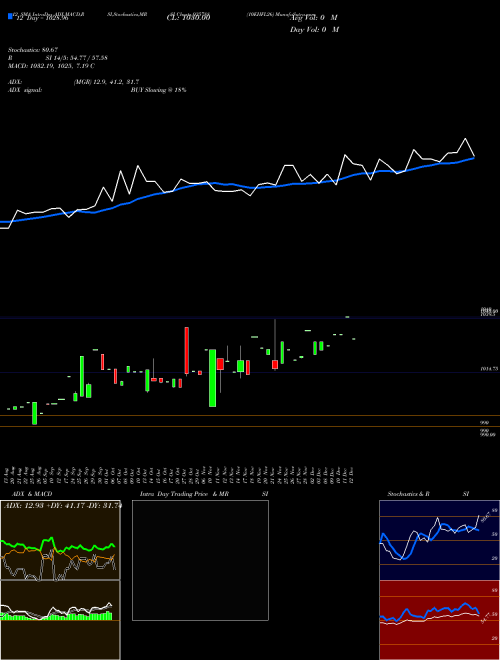Open the MACD histogram mini chart

click(x=60, y=620)
